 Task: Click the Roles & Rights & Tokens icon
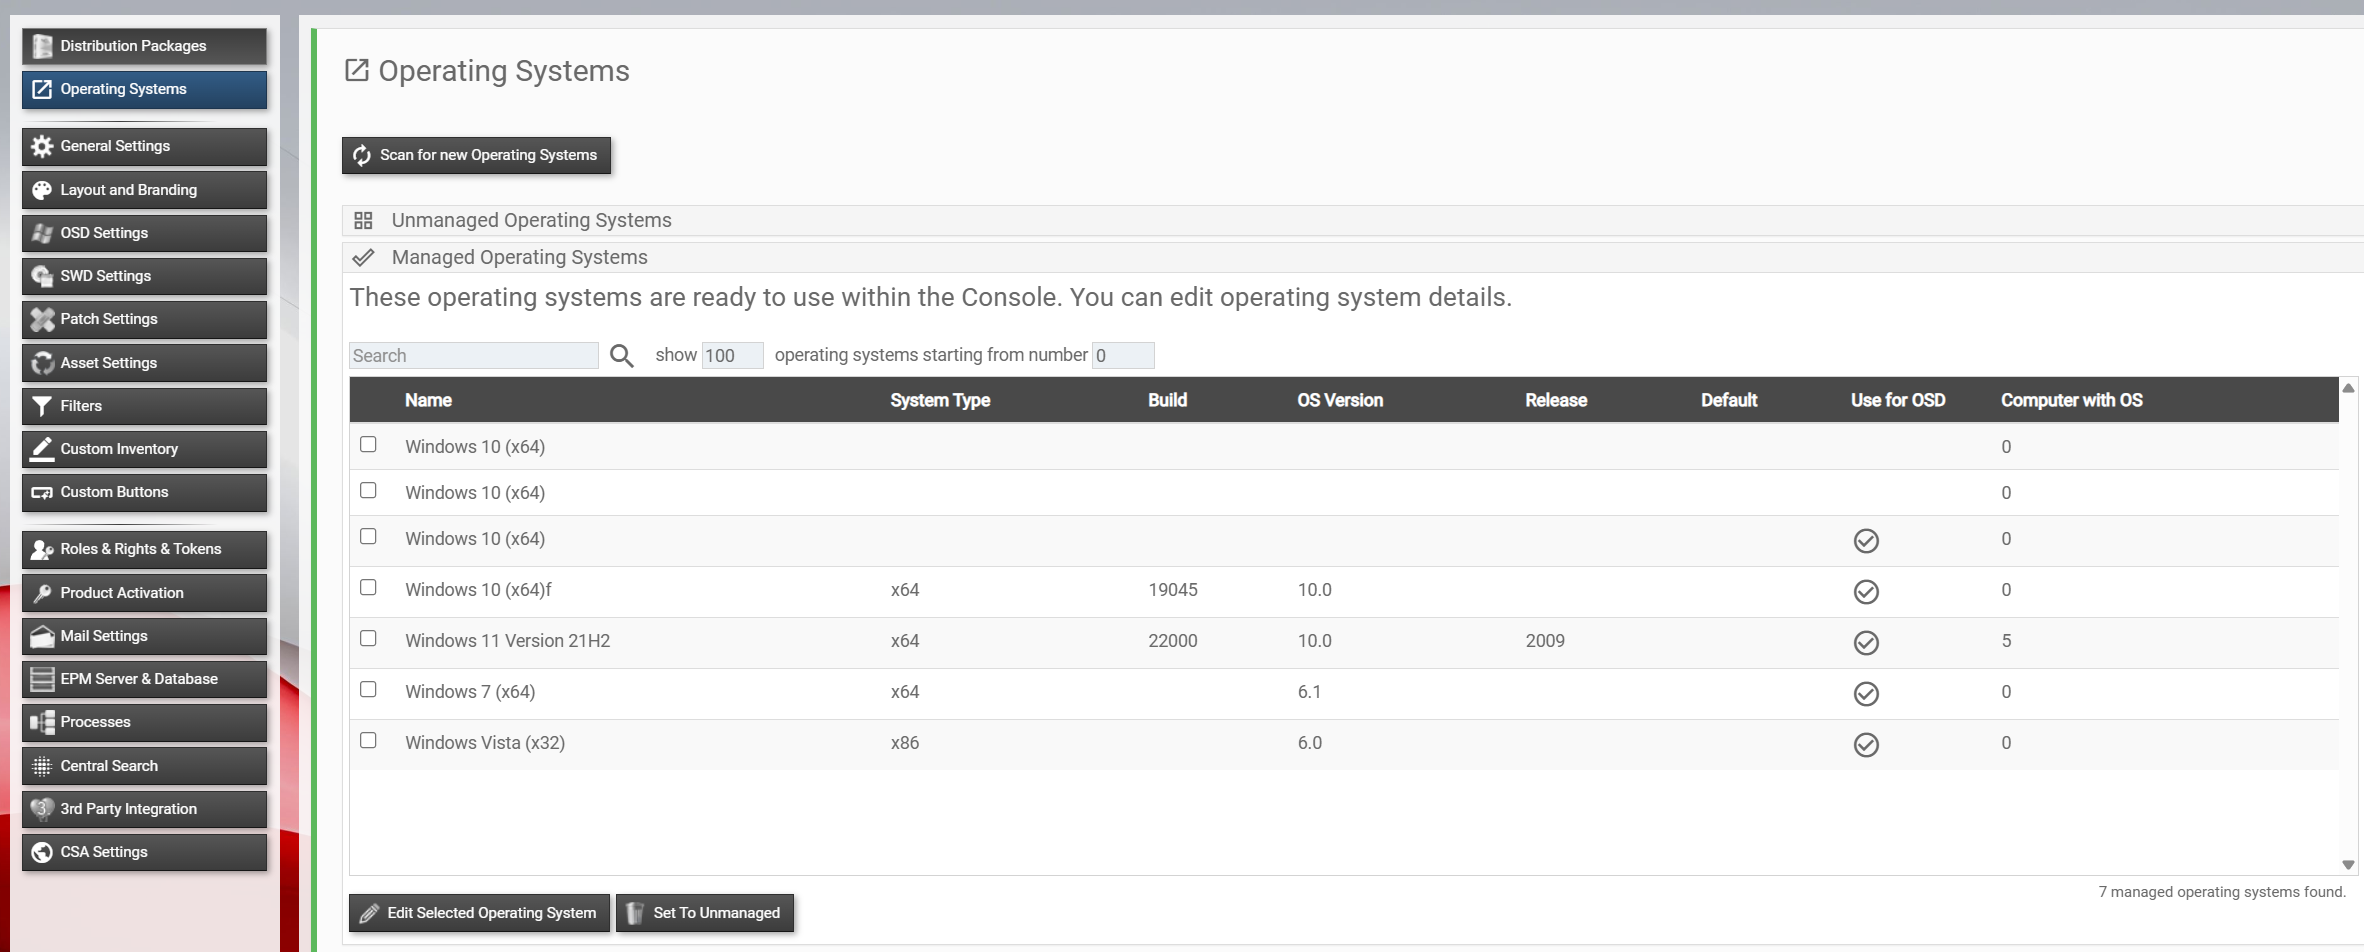click(42, 549)
